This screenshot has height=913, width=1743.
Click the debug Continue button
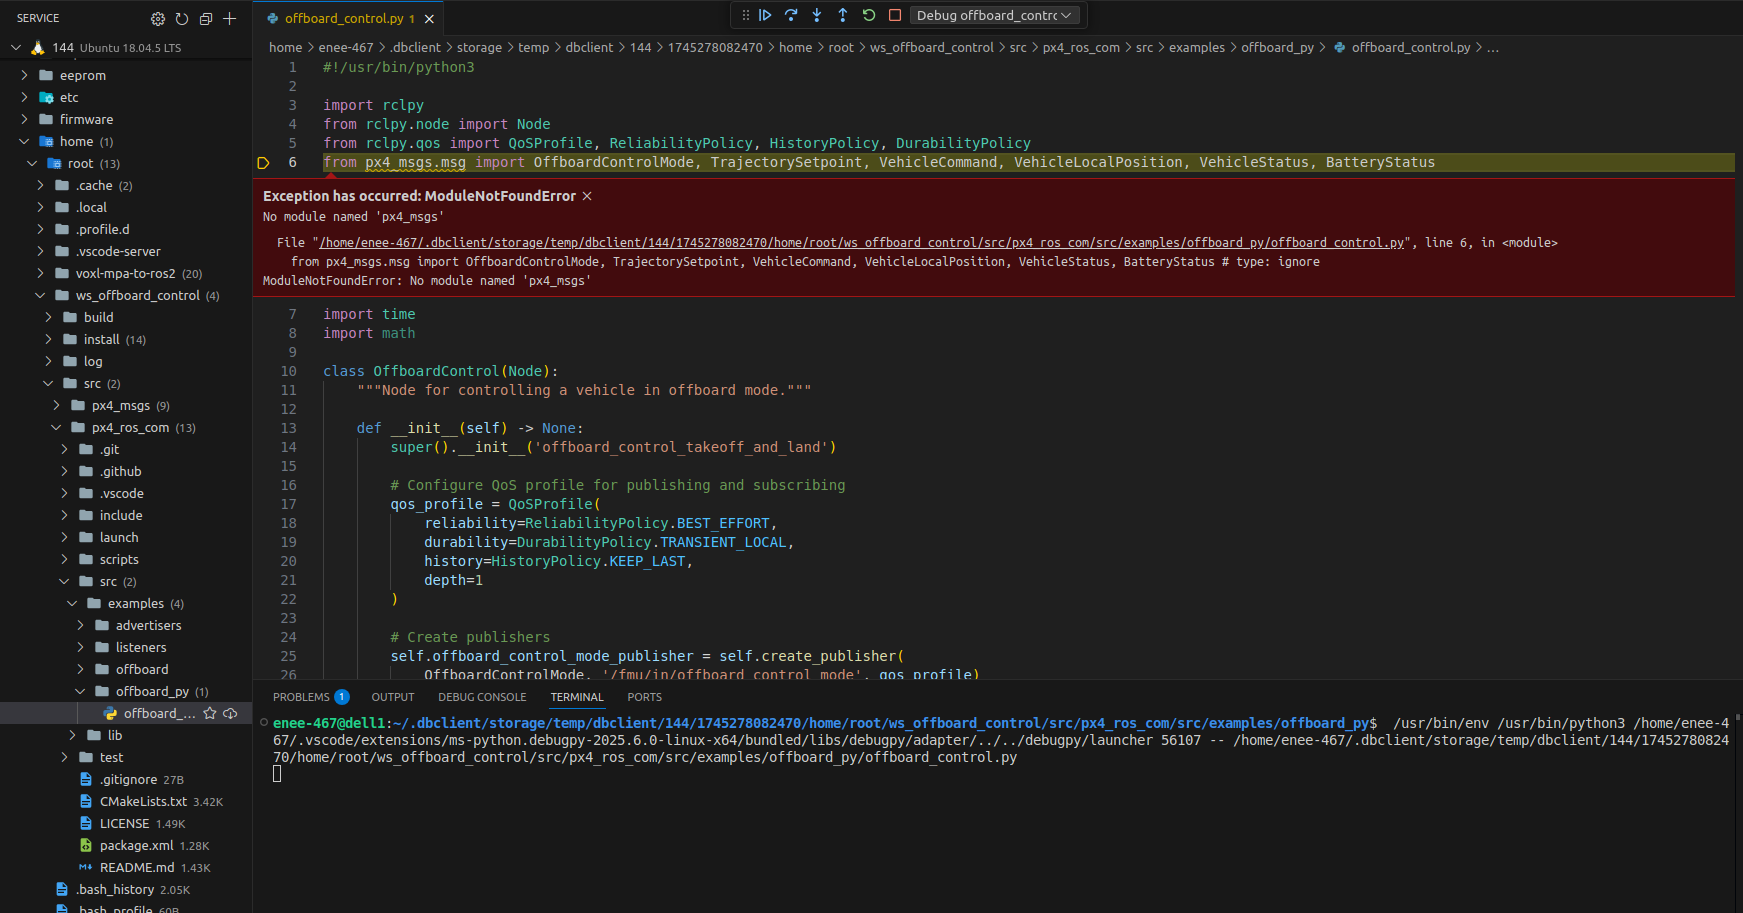coord(765,15)
